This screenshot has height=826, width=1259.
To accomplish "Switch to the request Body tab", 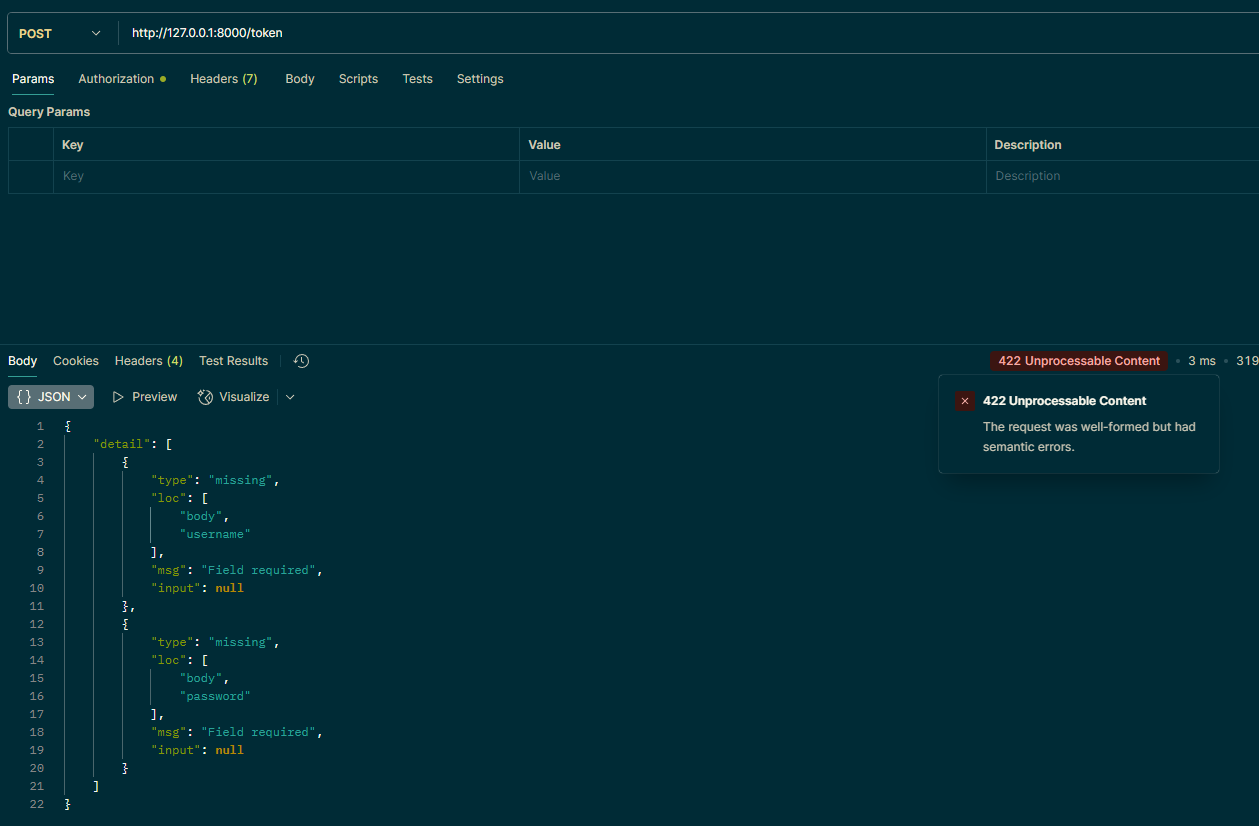I will pos(300,79).
